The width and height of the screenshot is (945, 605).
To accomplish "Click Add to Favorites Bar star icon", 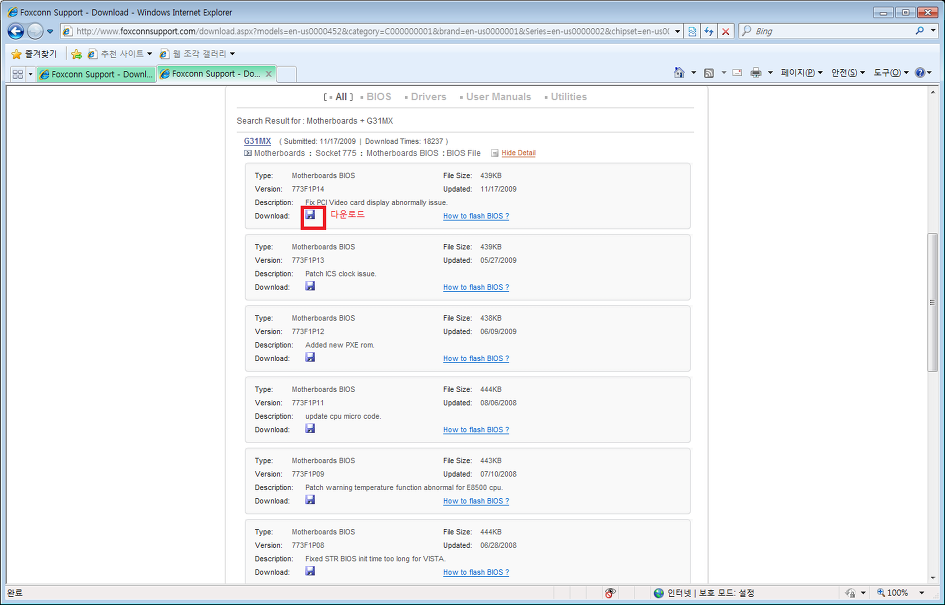I will coord(77,54).
